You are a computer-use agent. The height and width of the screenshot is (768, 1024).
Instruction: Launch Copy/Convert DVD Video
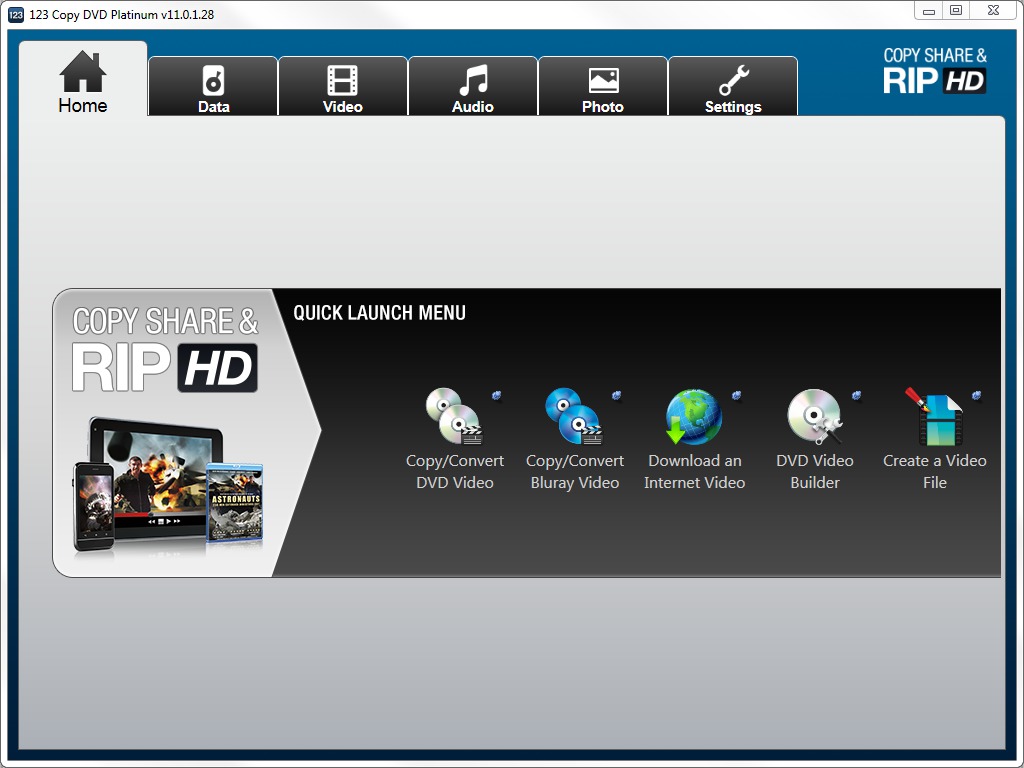455,439
